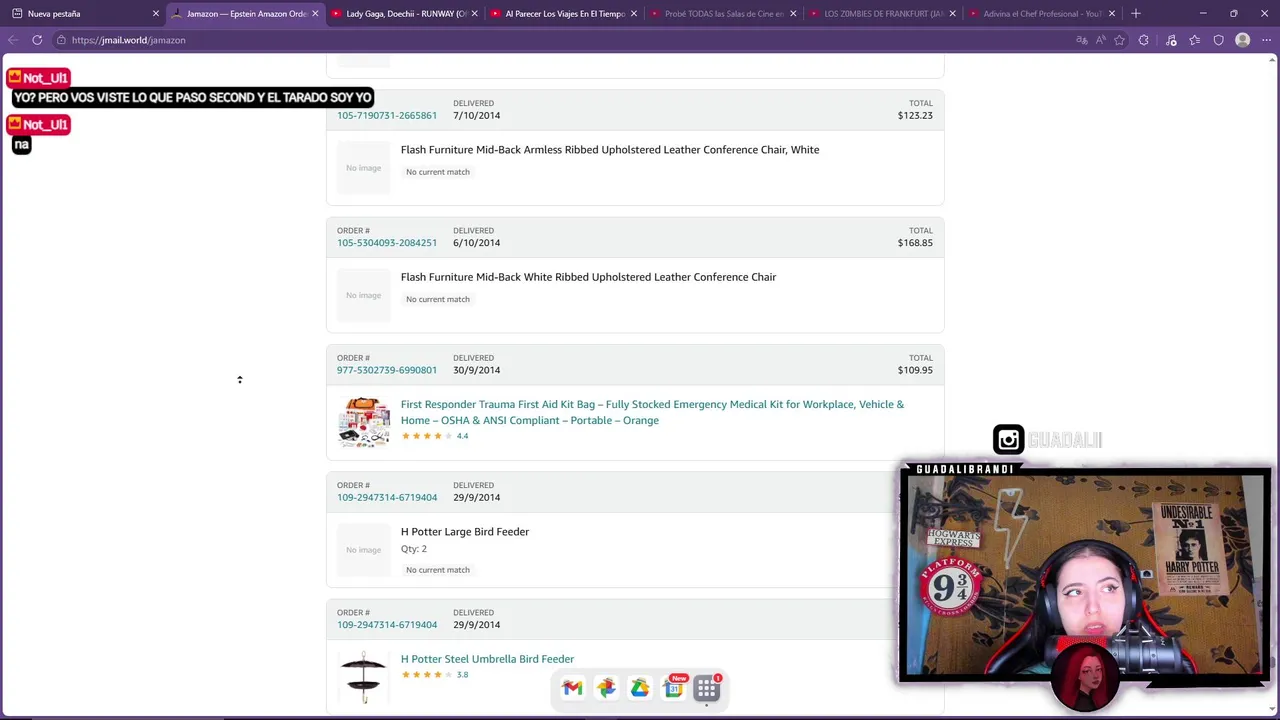Image resolution: width=1280 pixels, height=720 pixels.
Task: Add this page to favorites with the star icon
Action: pyautogui.click(x=1119, y=40)
